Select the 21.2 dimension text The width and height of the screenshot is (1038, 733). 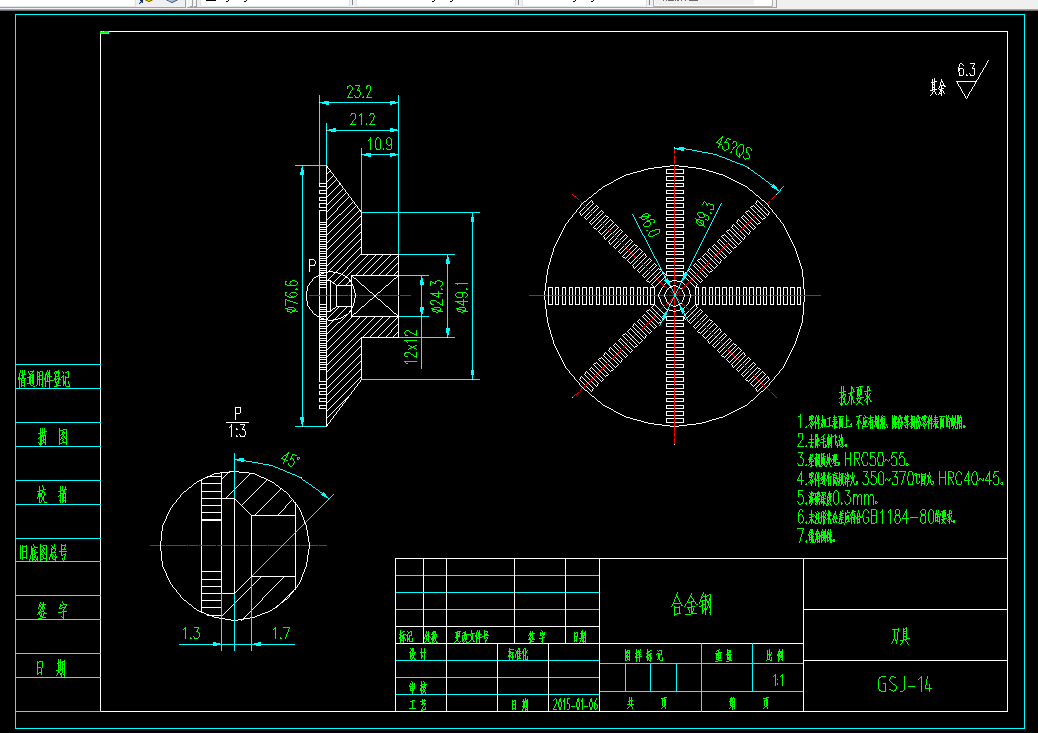pyautogui.click(x=362, y=120)
